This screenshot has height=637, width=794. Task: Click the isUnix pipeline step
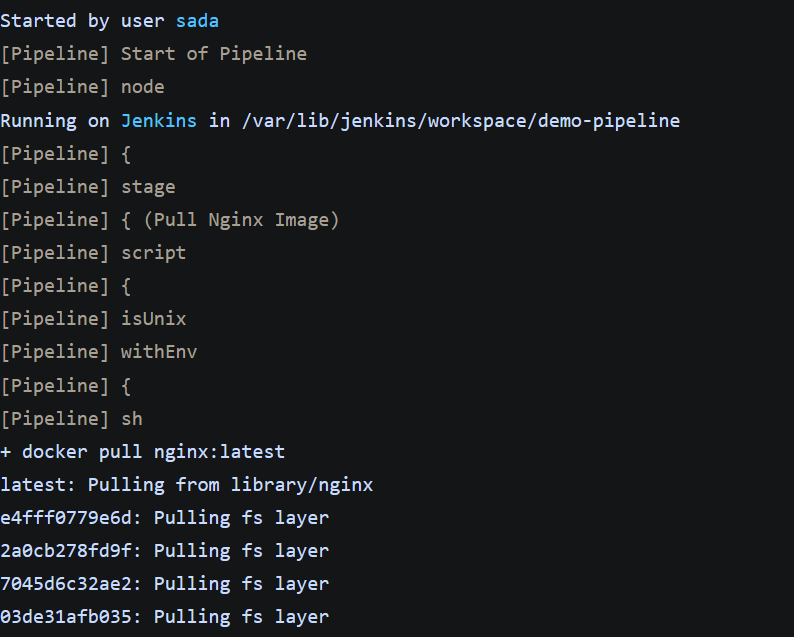153,319
